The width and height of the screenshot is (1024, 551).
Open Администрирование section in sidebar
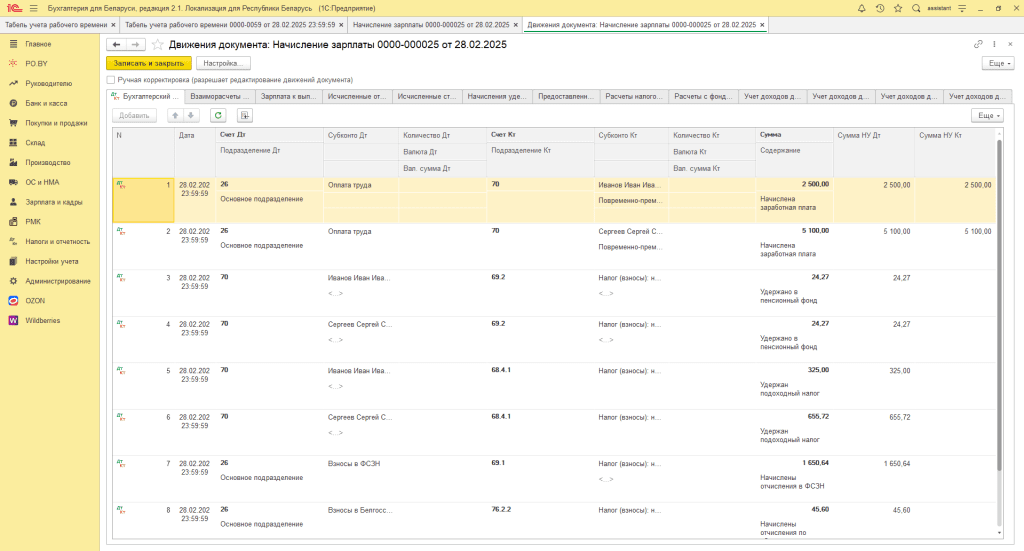pos(57,281)
